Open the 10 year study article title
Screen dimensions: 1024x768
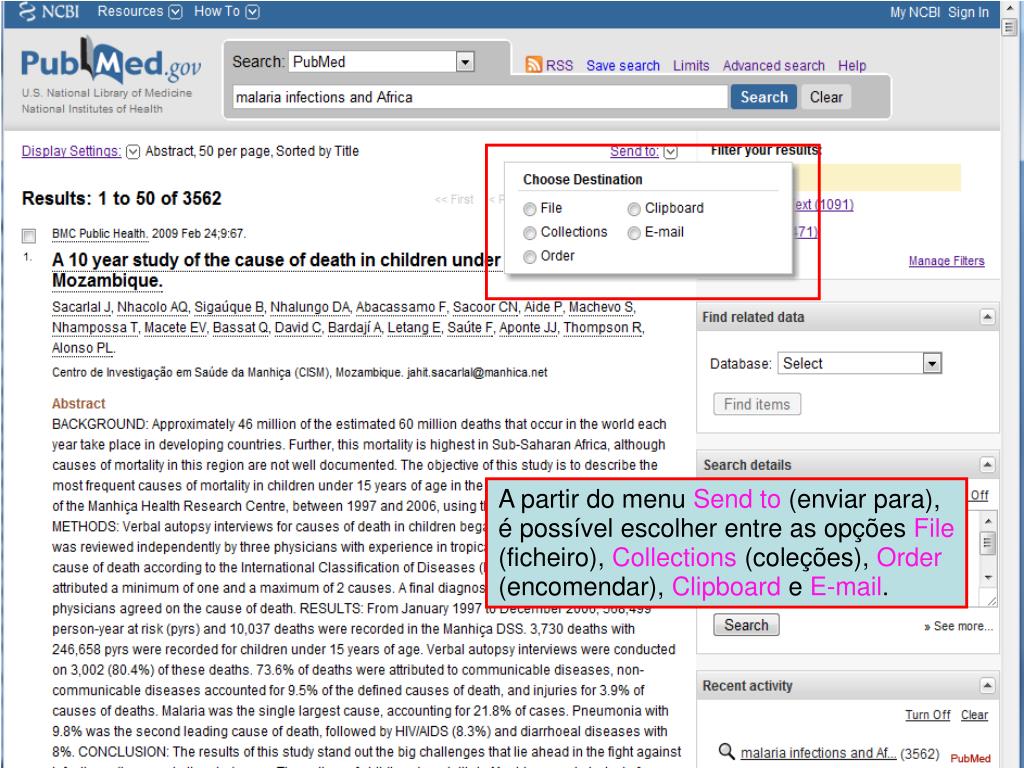tap(276, 270)
